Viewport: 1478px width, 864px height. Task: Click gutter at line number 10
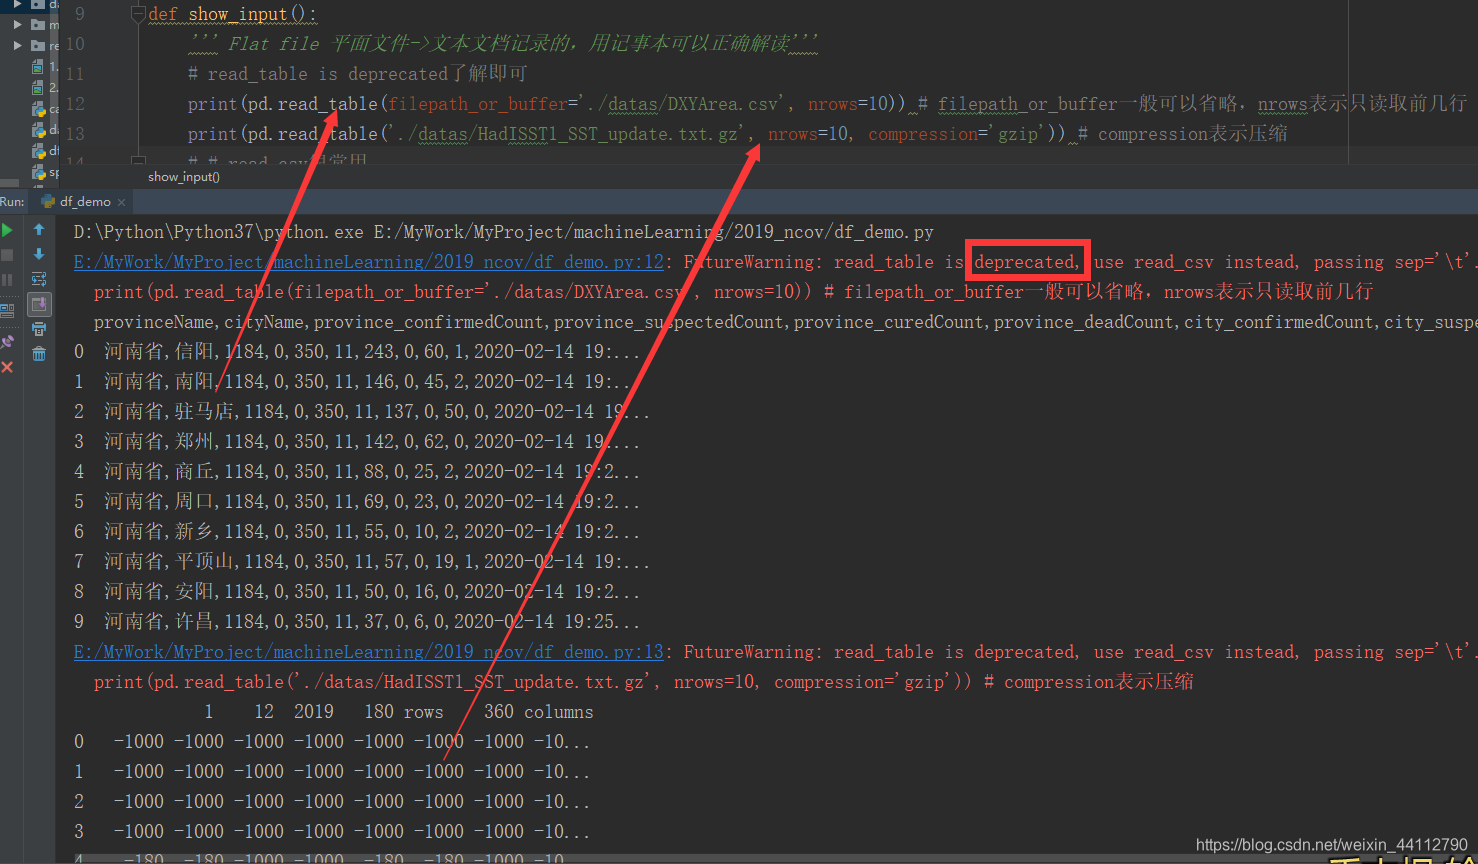(x=75, y=44)
